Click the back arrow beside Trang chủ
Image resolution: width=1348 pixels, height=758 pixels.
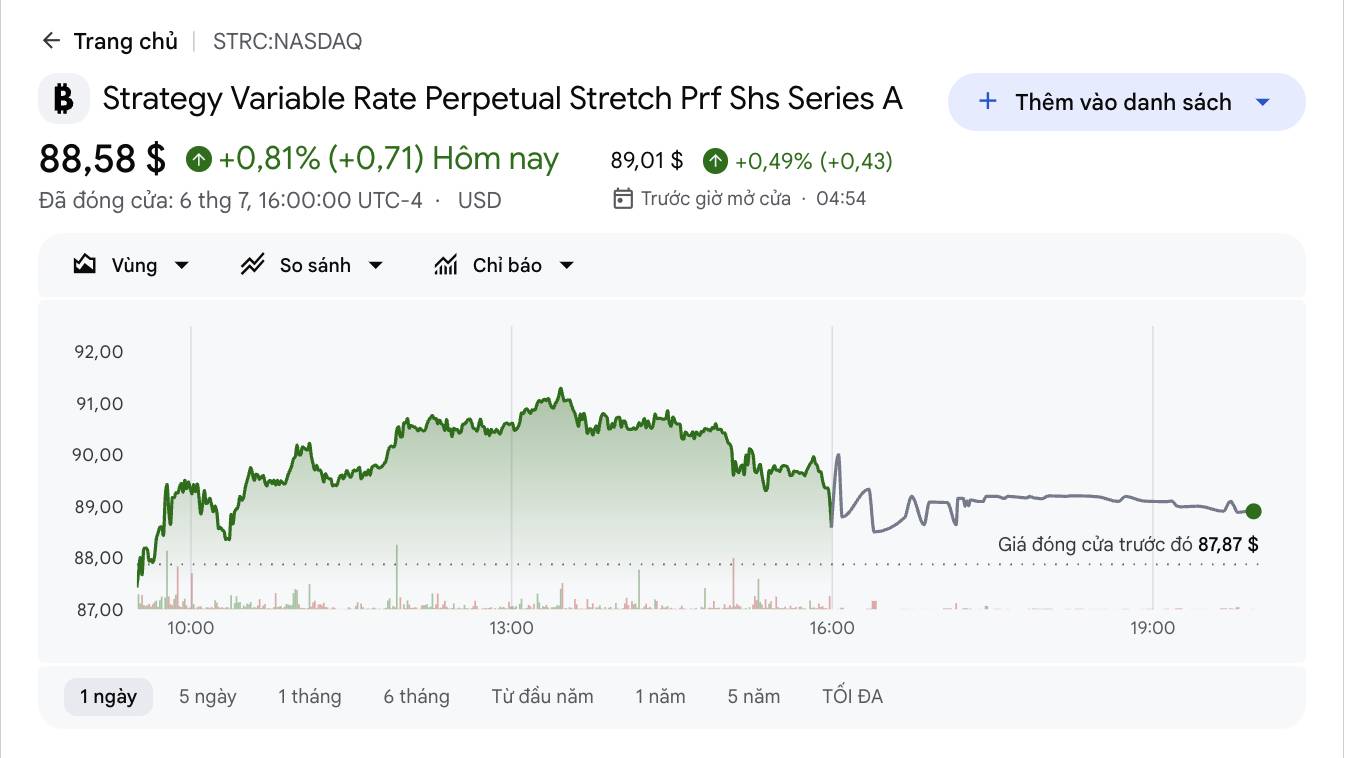[51, 41]
